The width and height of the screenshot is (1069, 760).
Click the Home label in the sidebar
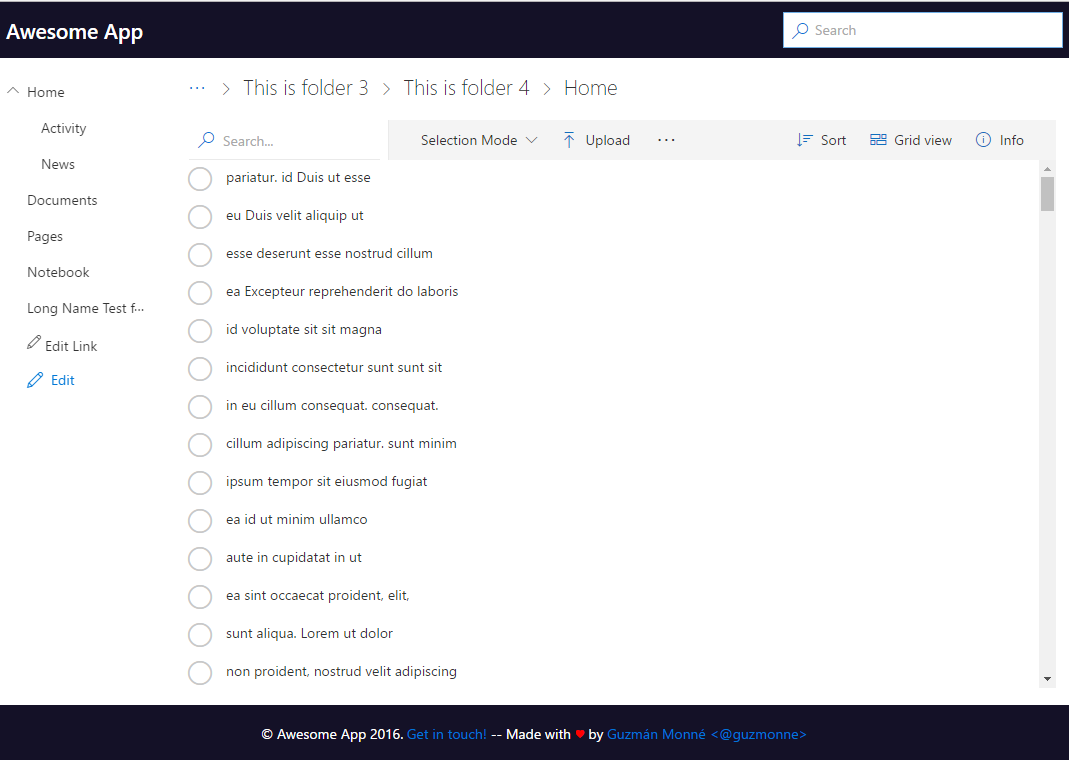pyautogui.click(x=46, y=92)
